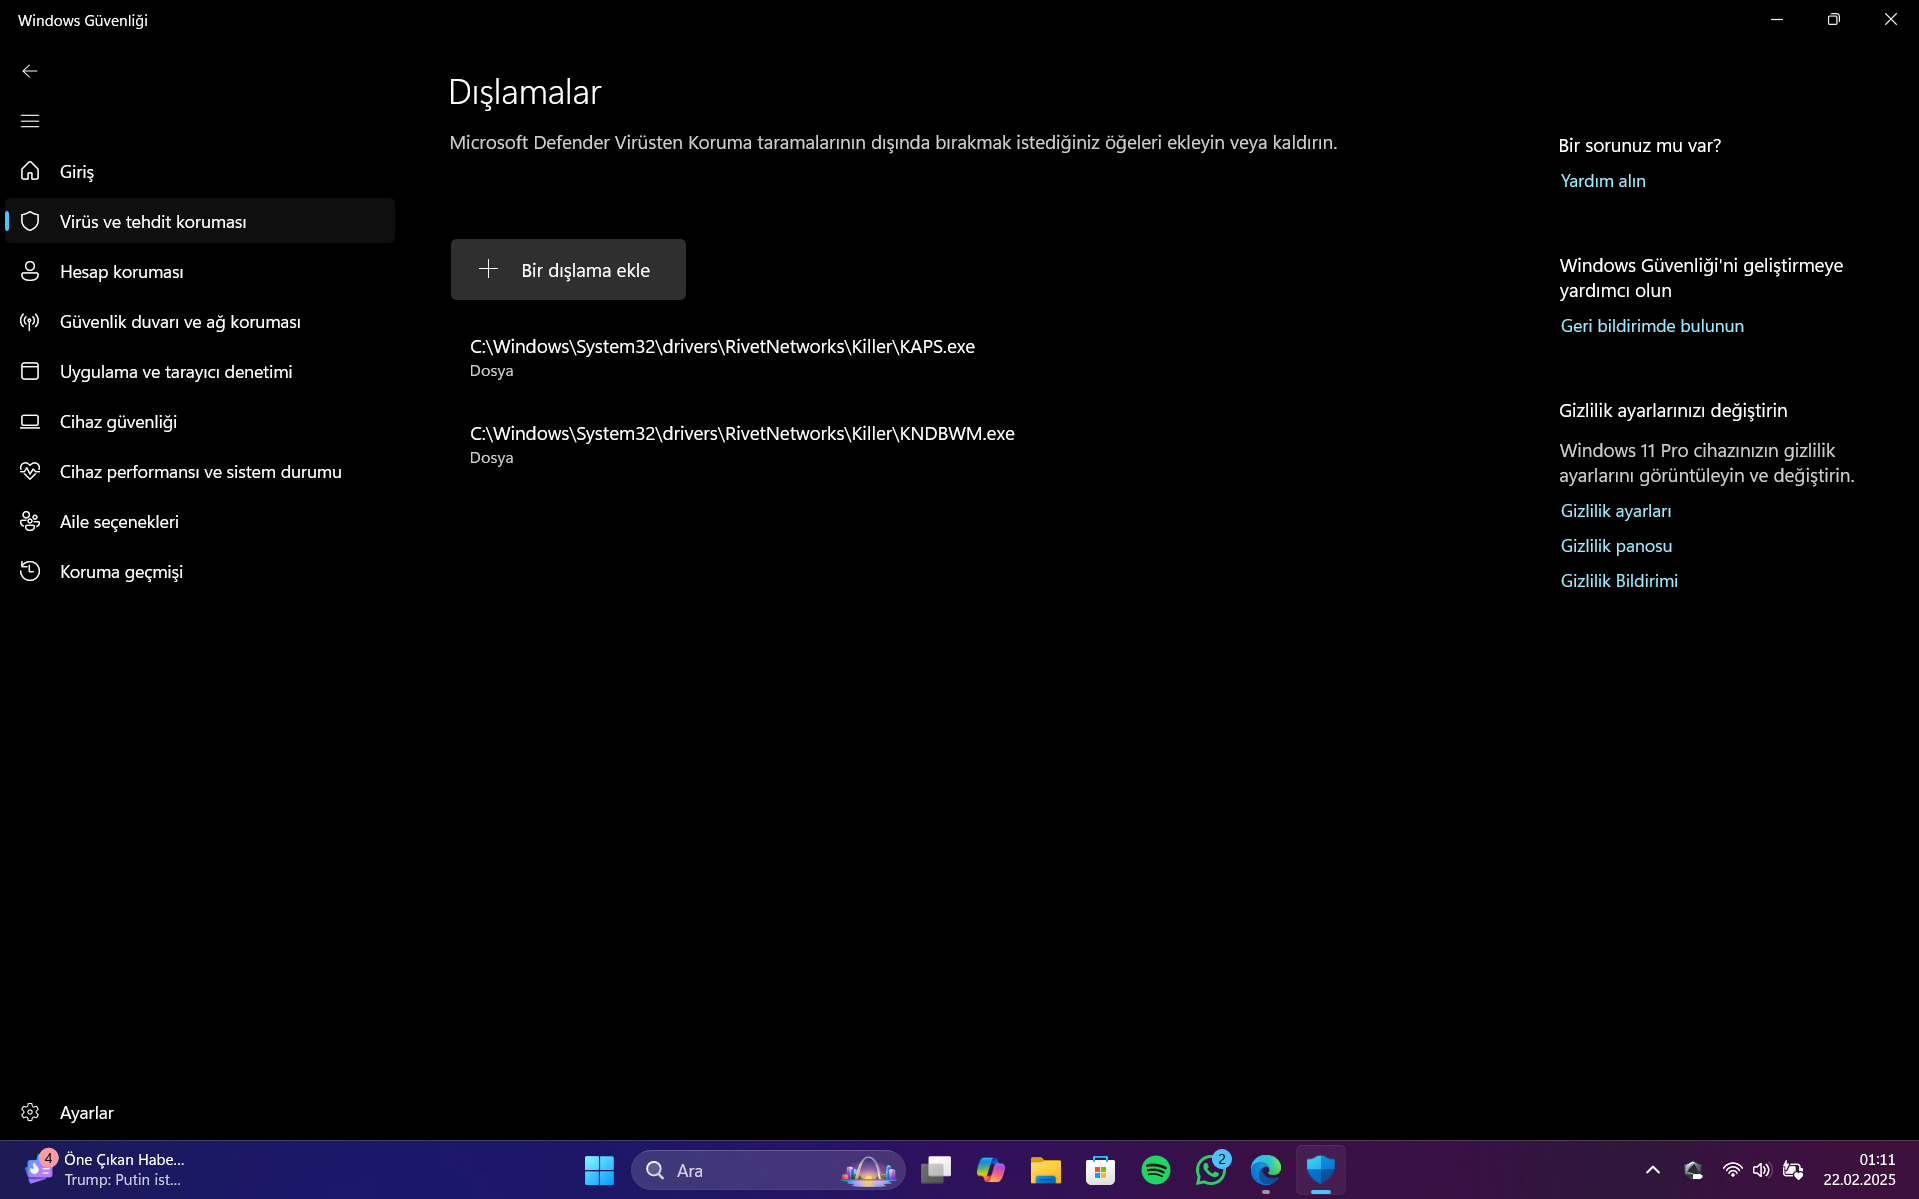Open WhatsApp from the taskbar
Screen dimensions: 1919x1199
pos(1211,1170)
